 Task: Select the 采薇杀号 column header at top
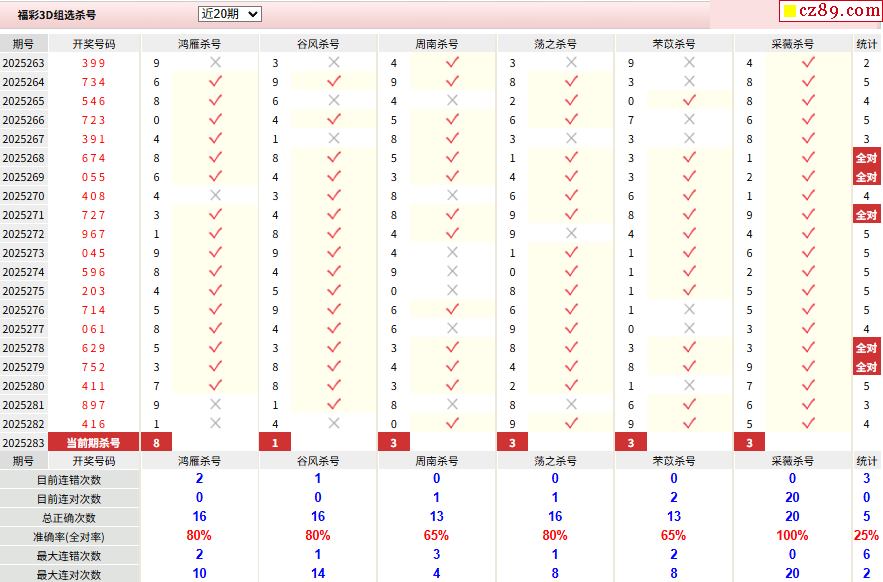point(792,44)
